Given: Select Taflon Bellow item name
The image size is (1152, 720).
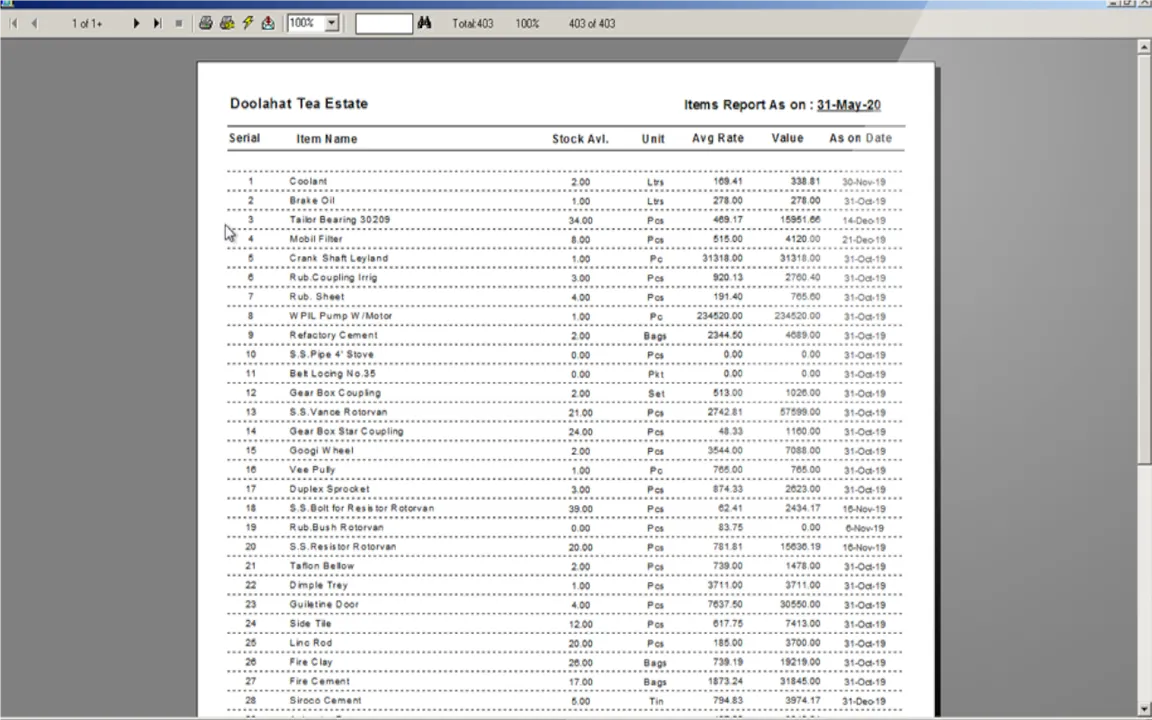Looking at the screenshot, I should coord(322,566).
